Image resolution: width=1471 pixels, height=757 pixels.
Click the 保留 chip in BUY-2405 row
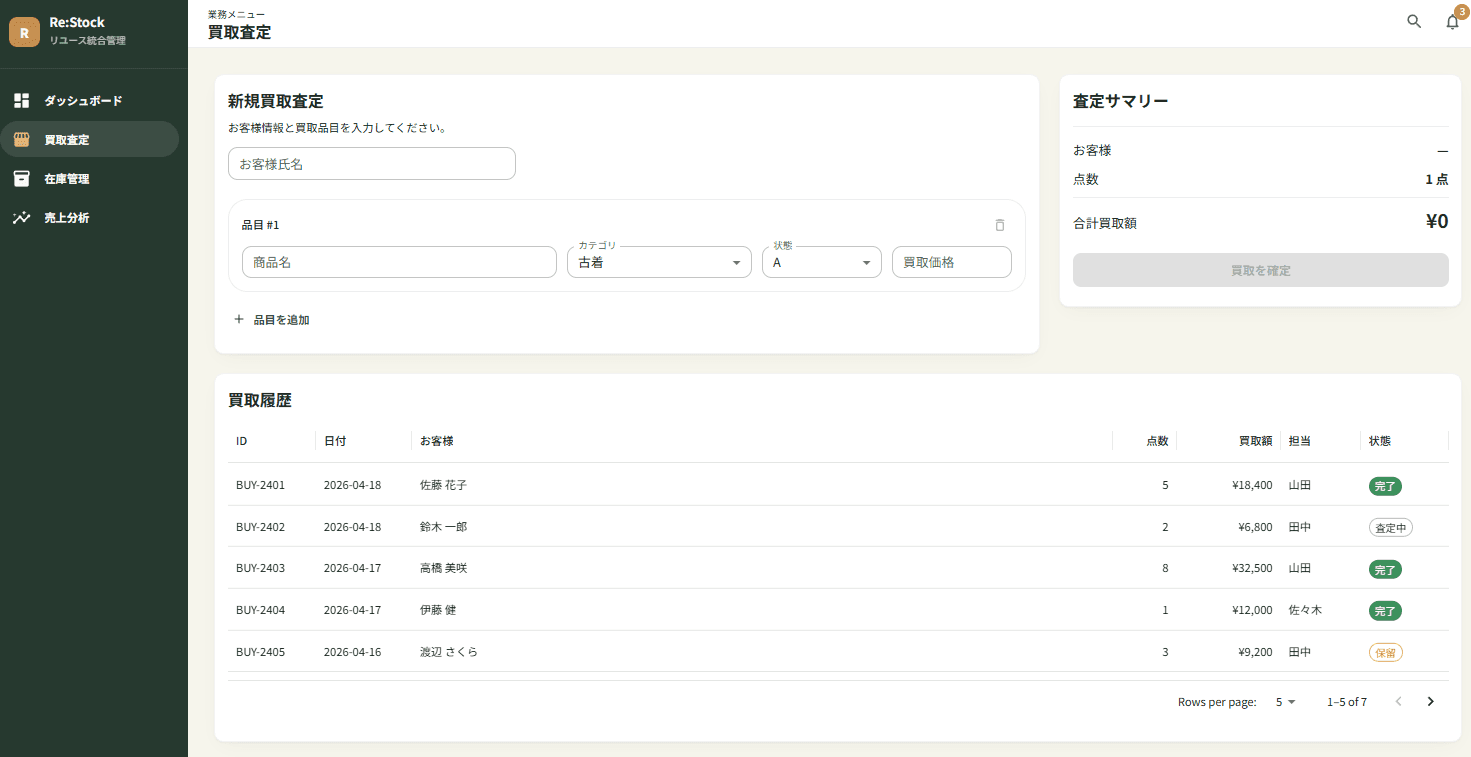[1386, 652]
